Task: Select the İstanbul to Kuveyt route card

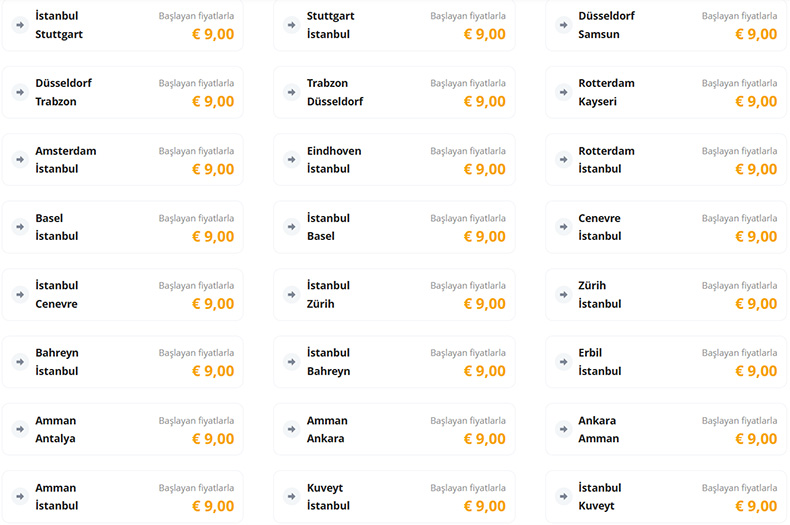Action: pos(665,497)
